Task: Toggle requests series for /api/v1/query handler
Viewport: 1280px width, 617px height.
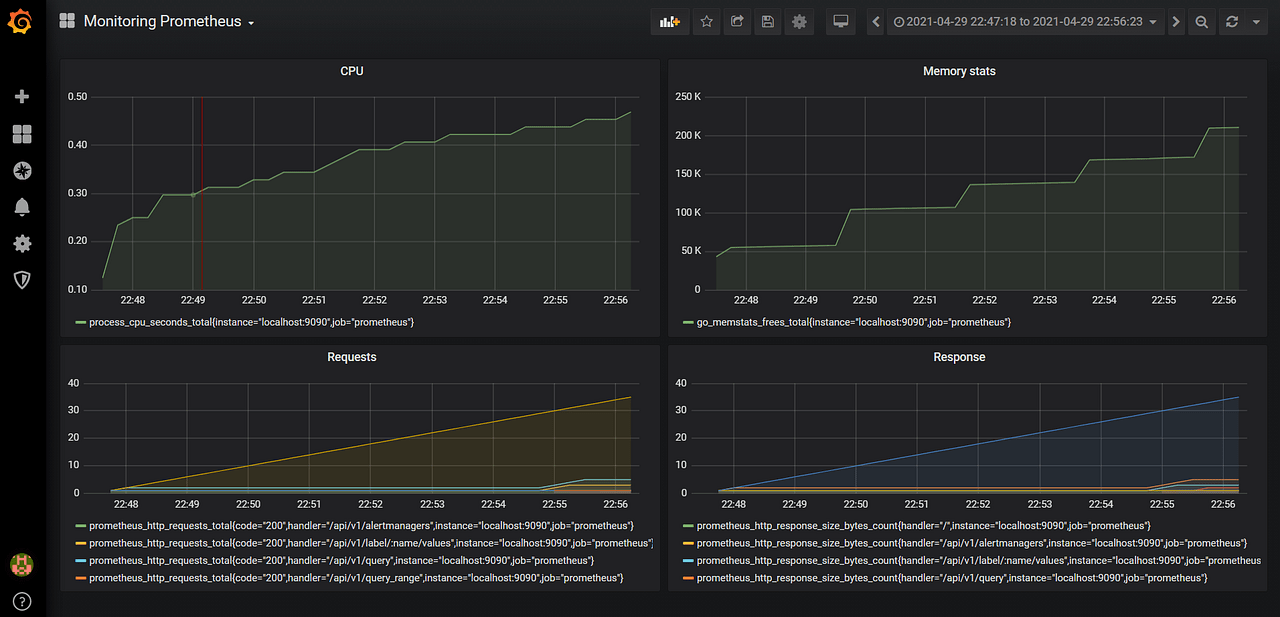Action: [x=341, y=560]
